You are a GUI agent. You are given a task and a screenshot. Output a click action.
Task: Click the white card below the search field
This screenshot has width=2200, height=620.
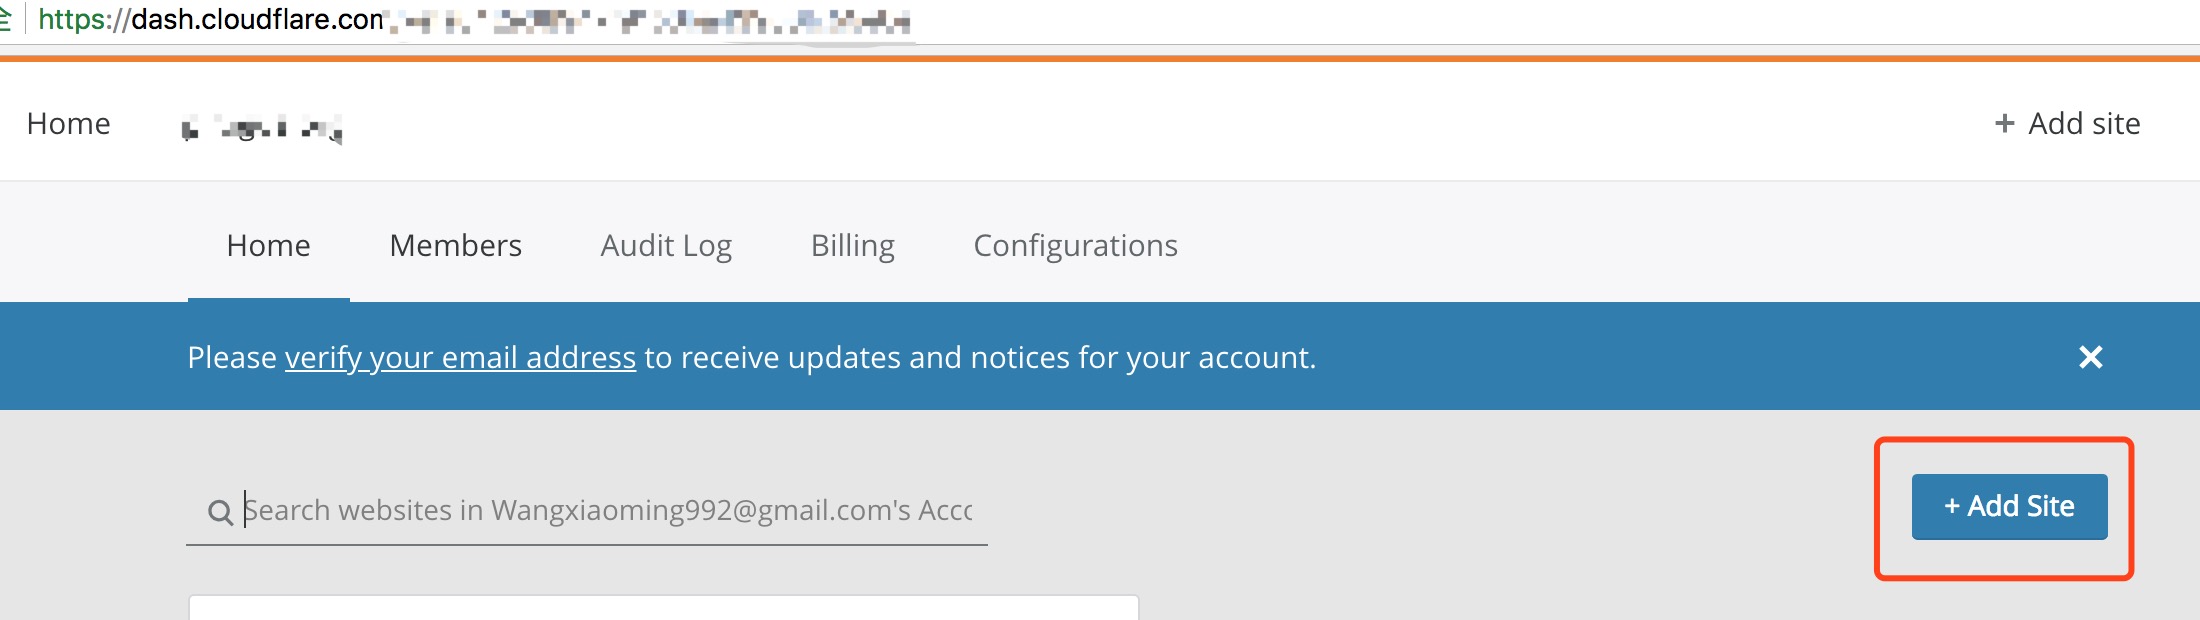tap(663, 607)
